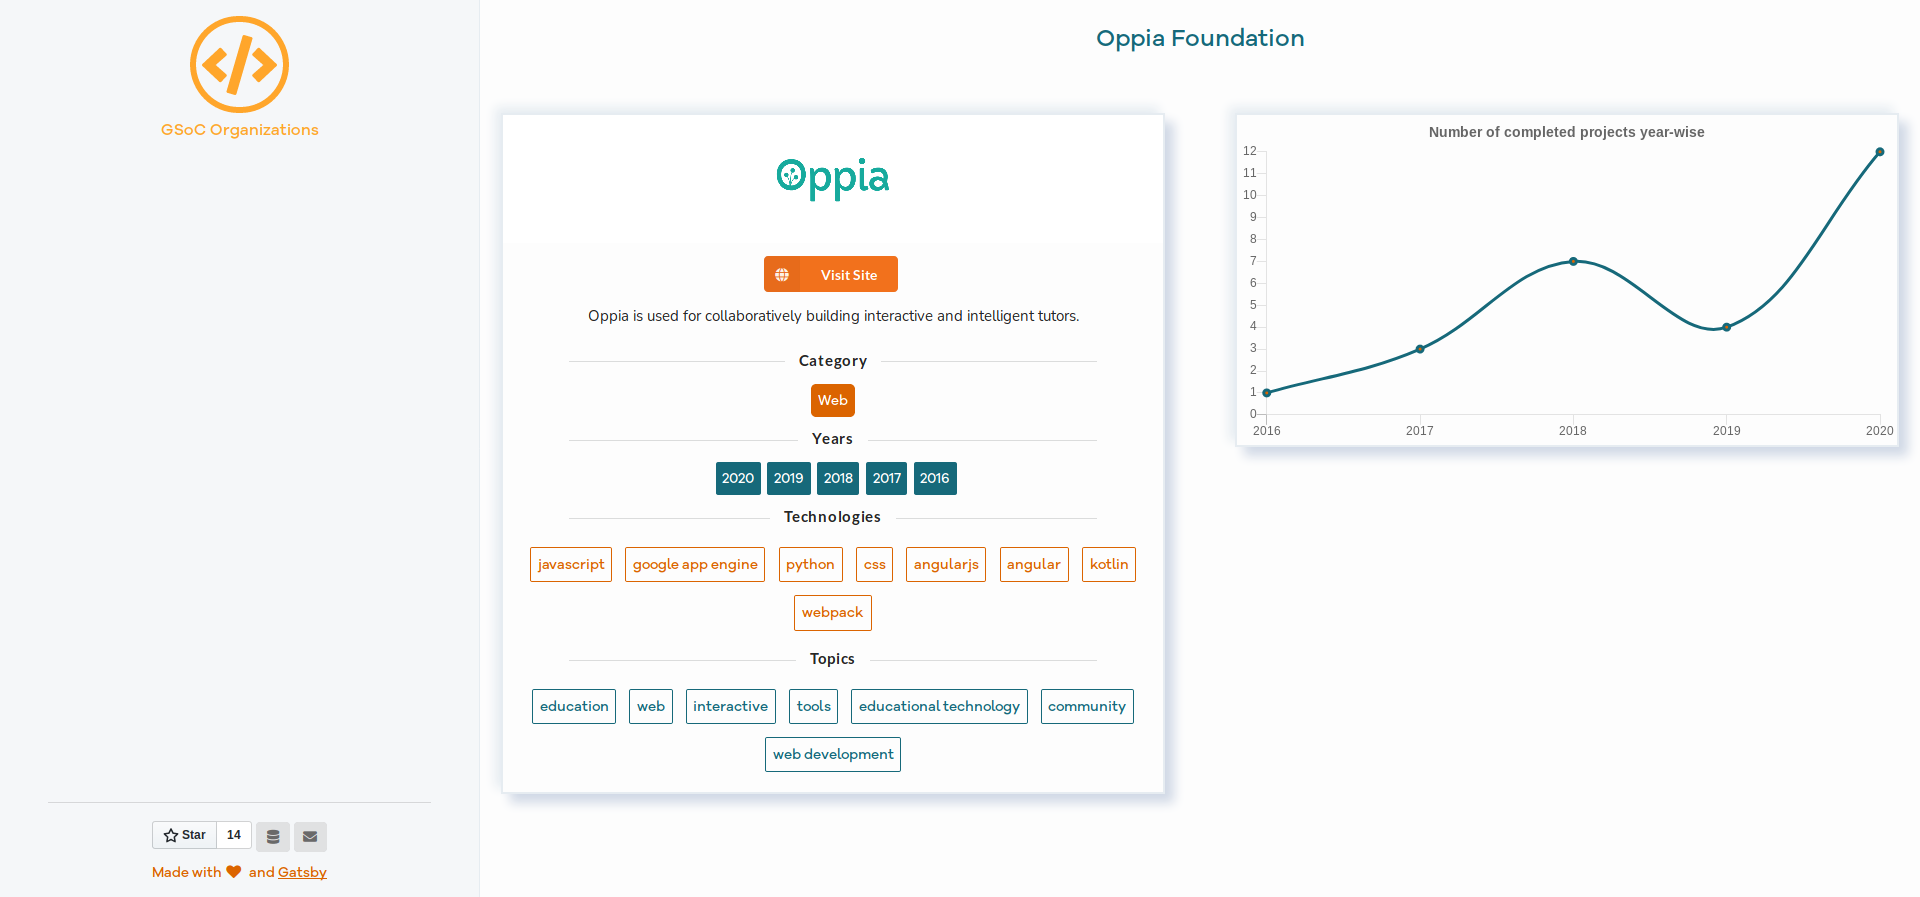
Task: Open the Visit Site button
Action: coord(831,274)
